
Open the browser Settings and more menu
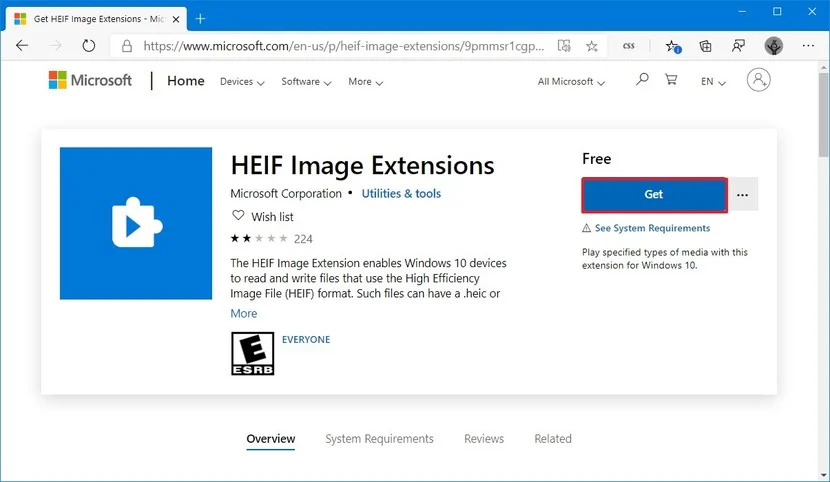(808, 46)
